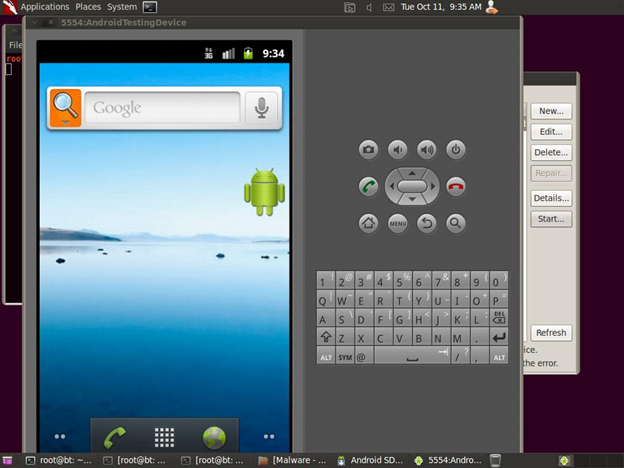Image resolution: width=624 pixels, height=468 pixels.
Task: Open the Applications menu
Action: tap(44, 6)
